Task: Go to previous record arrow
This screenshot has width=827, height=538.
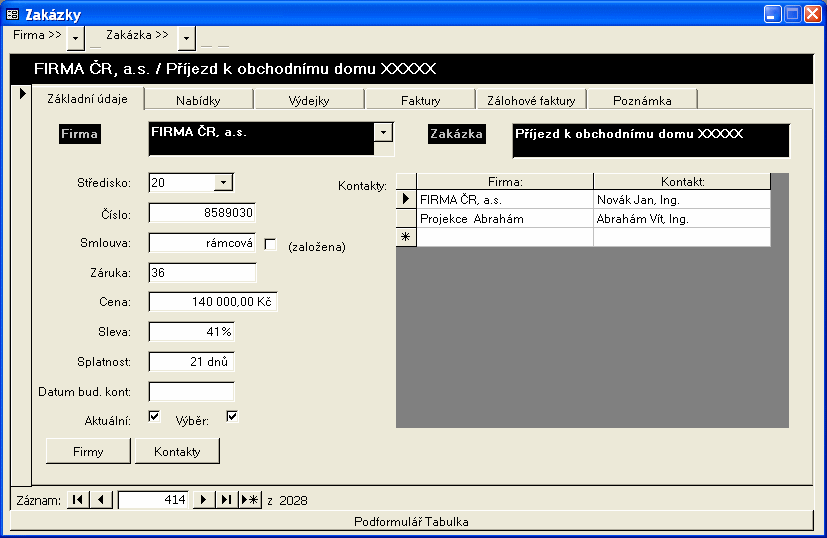Action: pos(101,500)
